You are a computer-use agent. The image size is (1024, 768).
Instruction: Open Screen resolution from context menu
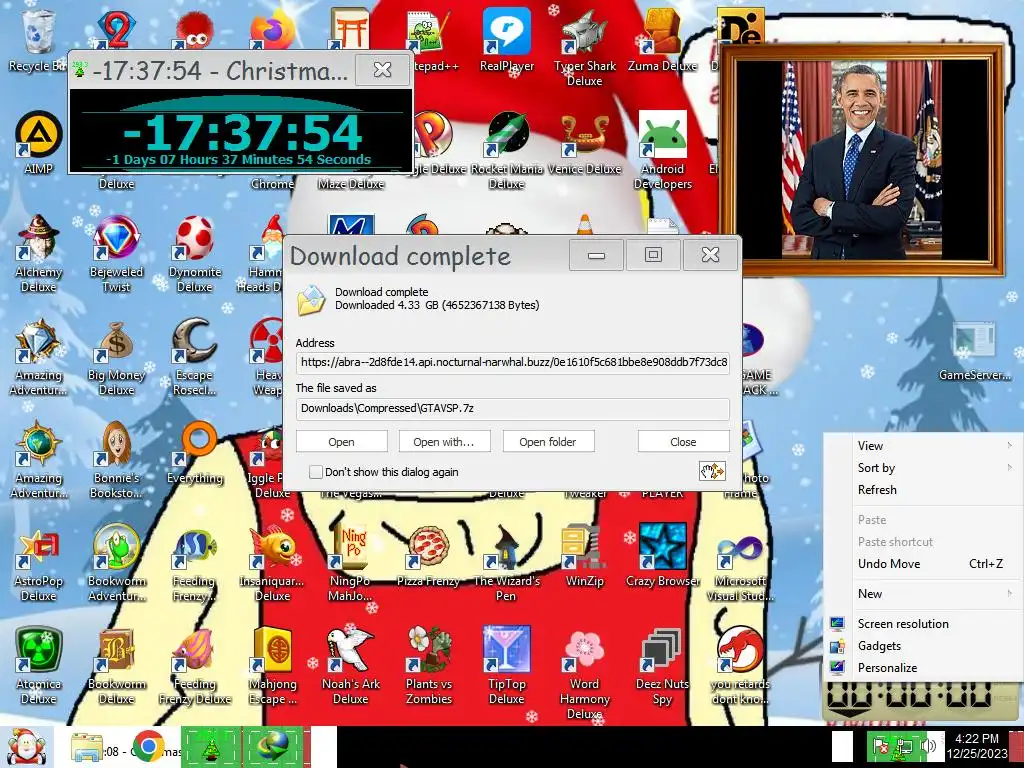click(x=924, y=624)
